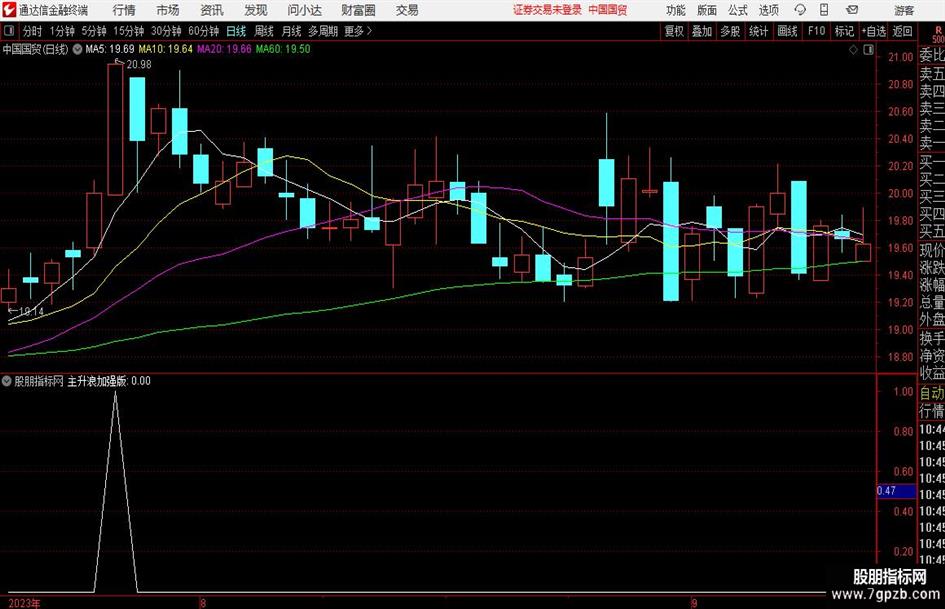Toggle the side panel icon near price axis
Viewport: 945px width, 609px height.
coord(868,50)
